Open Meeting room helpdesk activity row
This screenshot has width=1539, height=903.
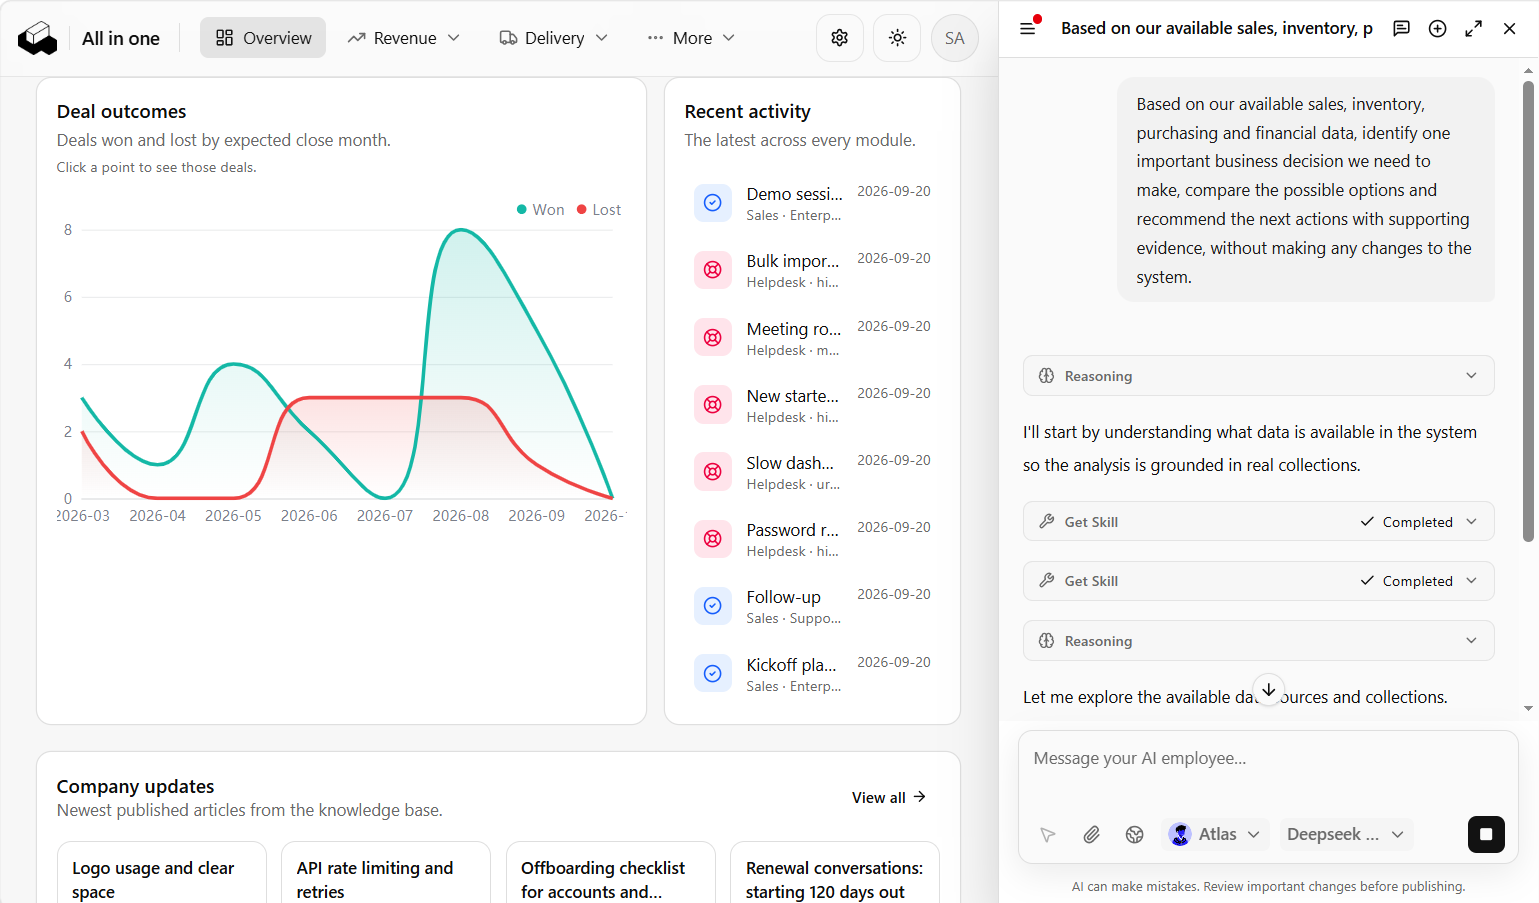(812, 338)
